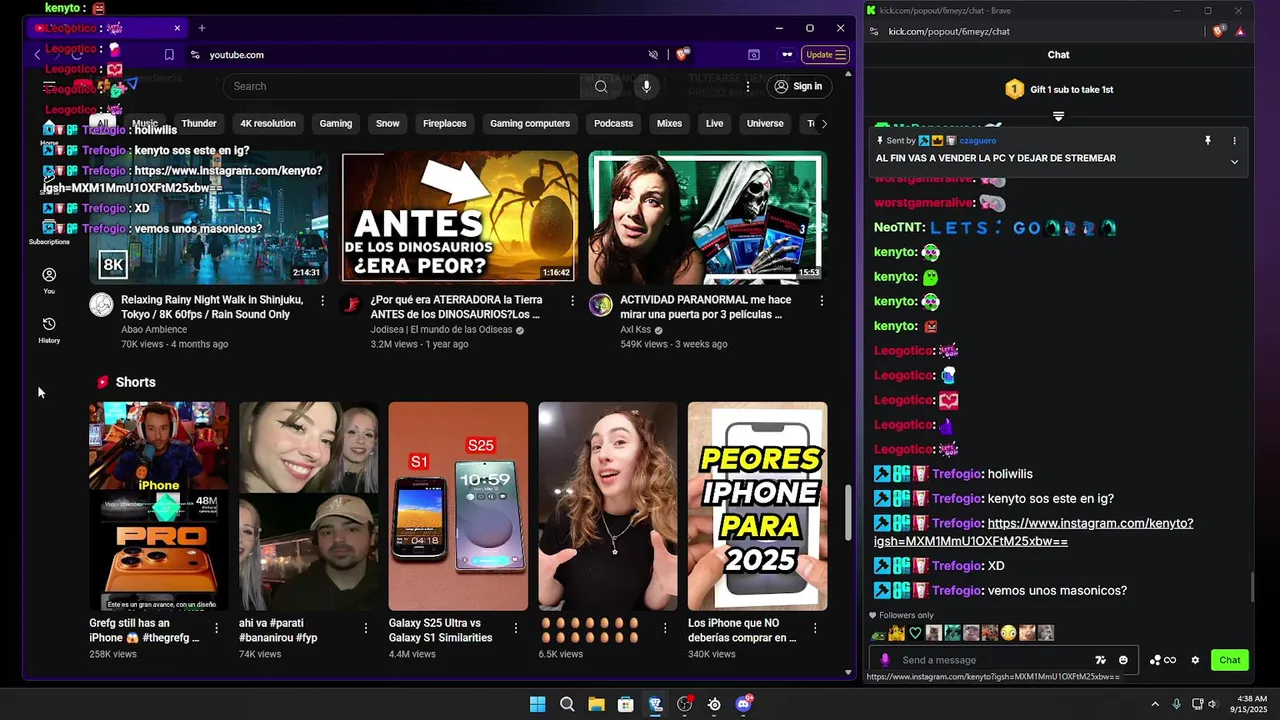Select the Gaming computers chip
The width and height of the screenshot is (1280, 720).
point(530,124)
